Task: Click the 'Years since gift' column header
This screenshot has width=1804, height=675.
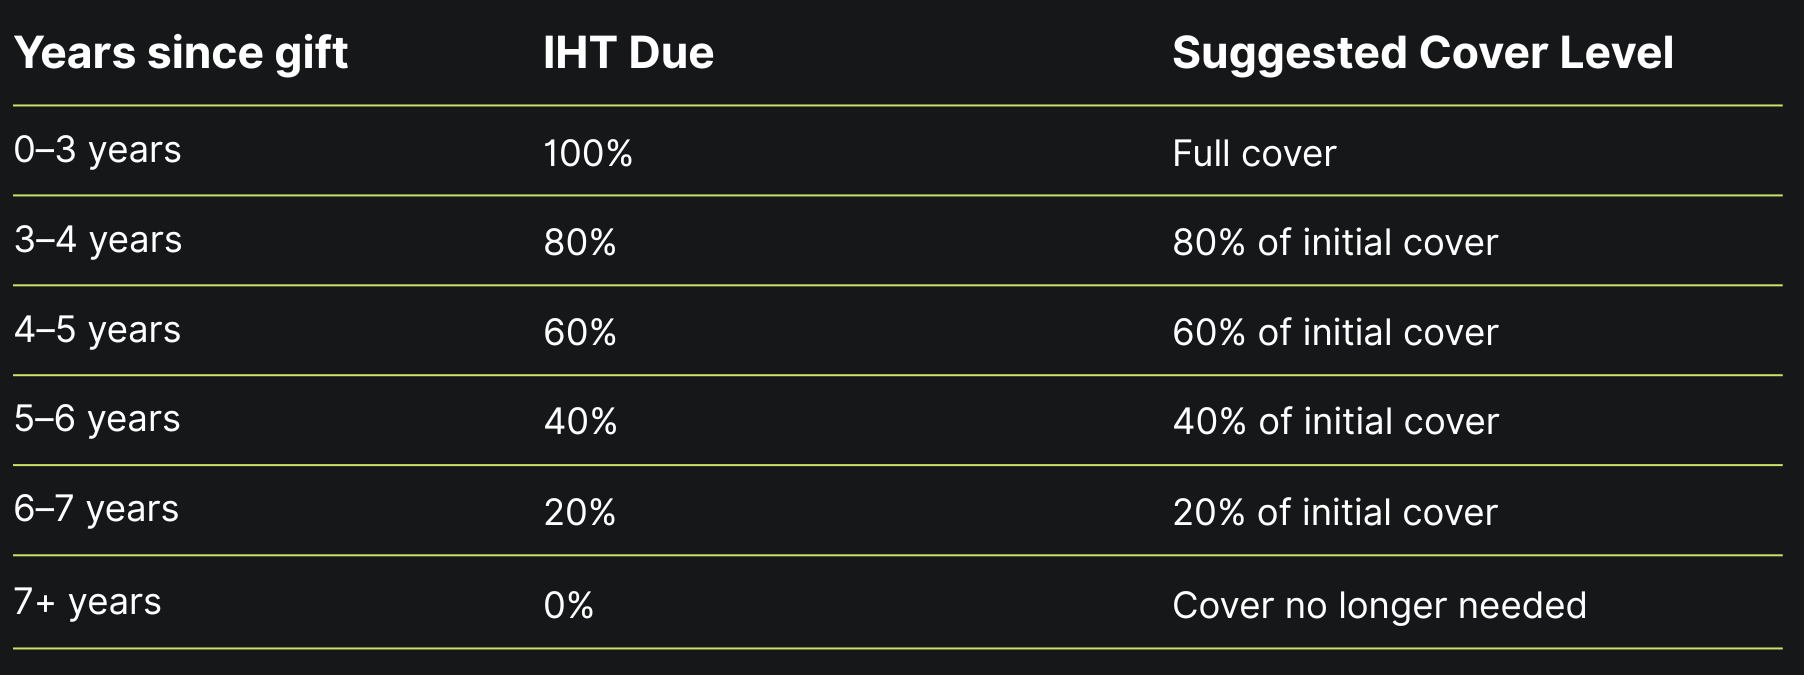Action: click(x=181, y=53)
